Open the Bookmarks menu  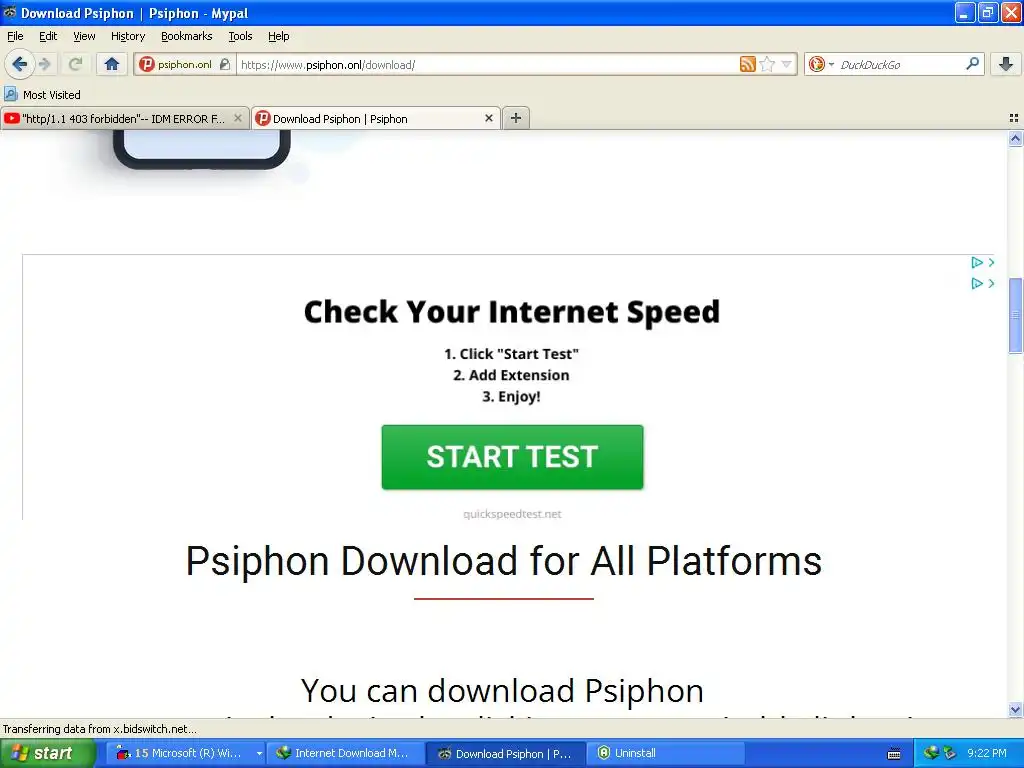pos(186,36)
